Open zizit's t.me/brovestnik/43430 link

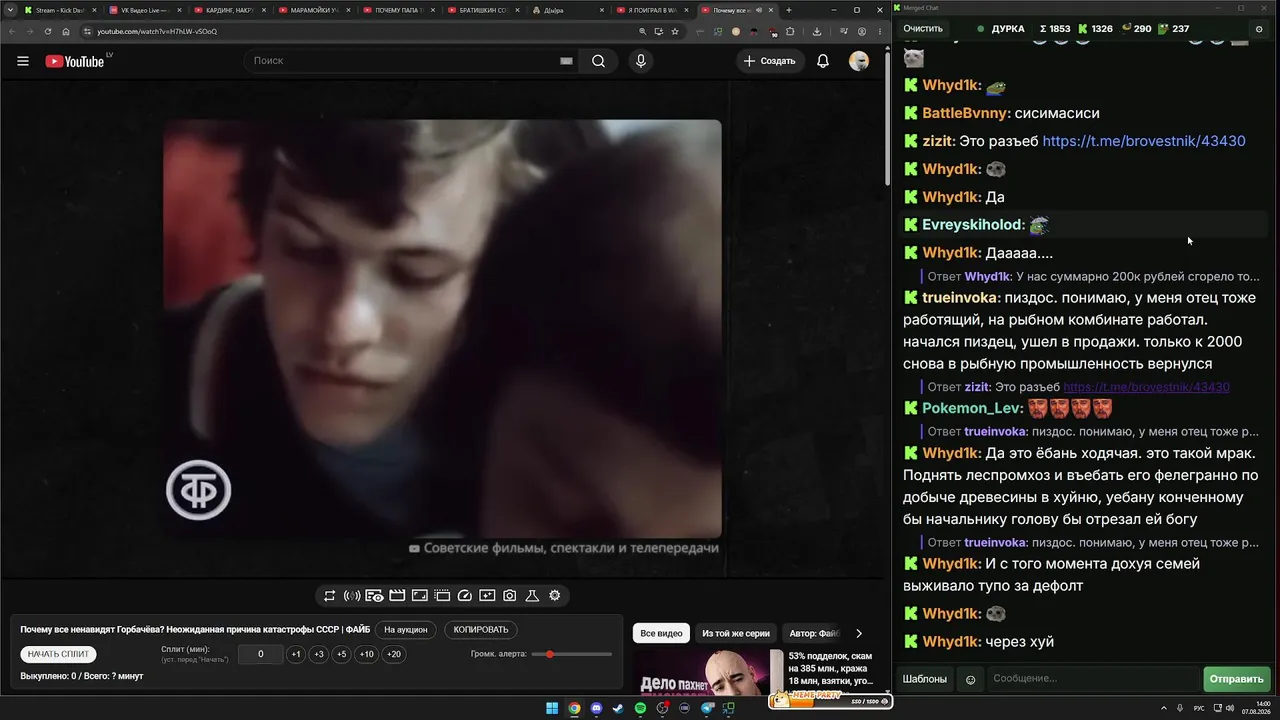(x=1144, y=141)
